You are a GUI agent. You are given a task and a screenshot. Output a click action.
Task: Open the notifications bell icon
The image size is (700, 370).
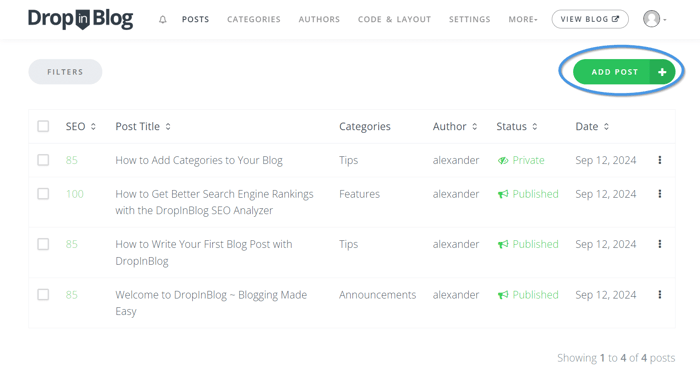point(162,20)
